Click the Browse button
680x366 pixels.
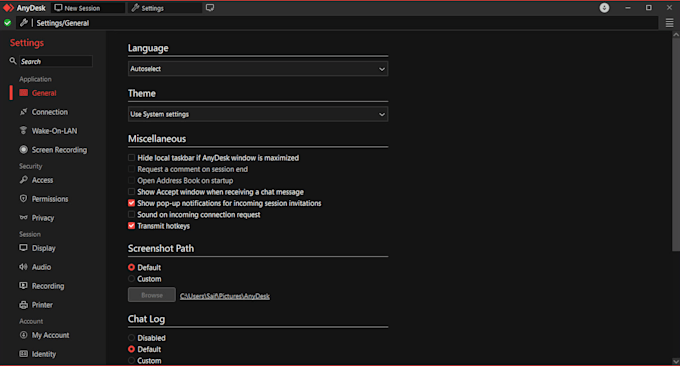pyautogui.click(x=152, y=295)
